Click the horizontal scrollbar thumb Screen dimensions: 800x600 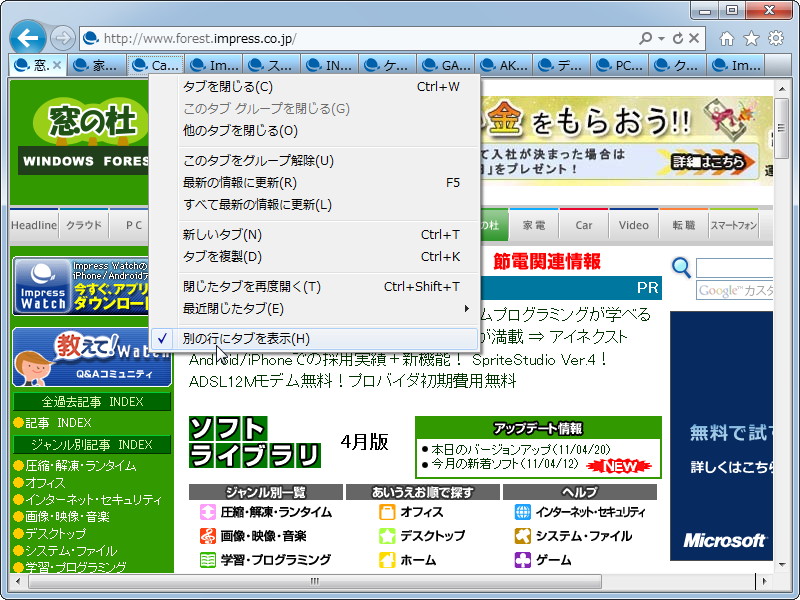[x=315, y=581]
